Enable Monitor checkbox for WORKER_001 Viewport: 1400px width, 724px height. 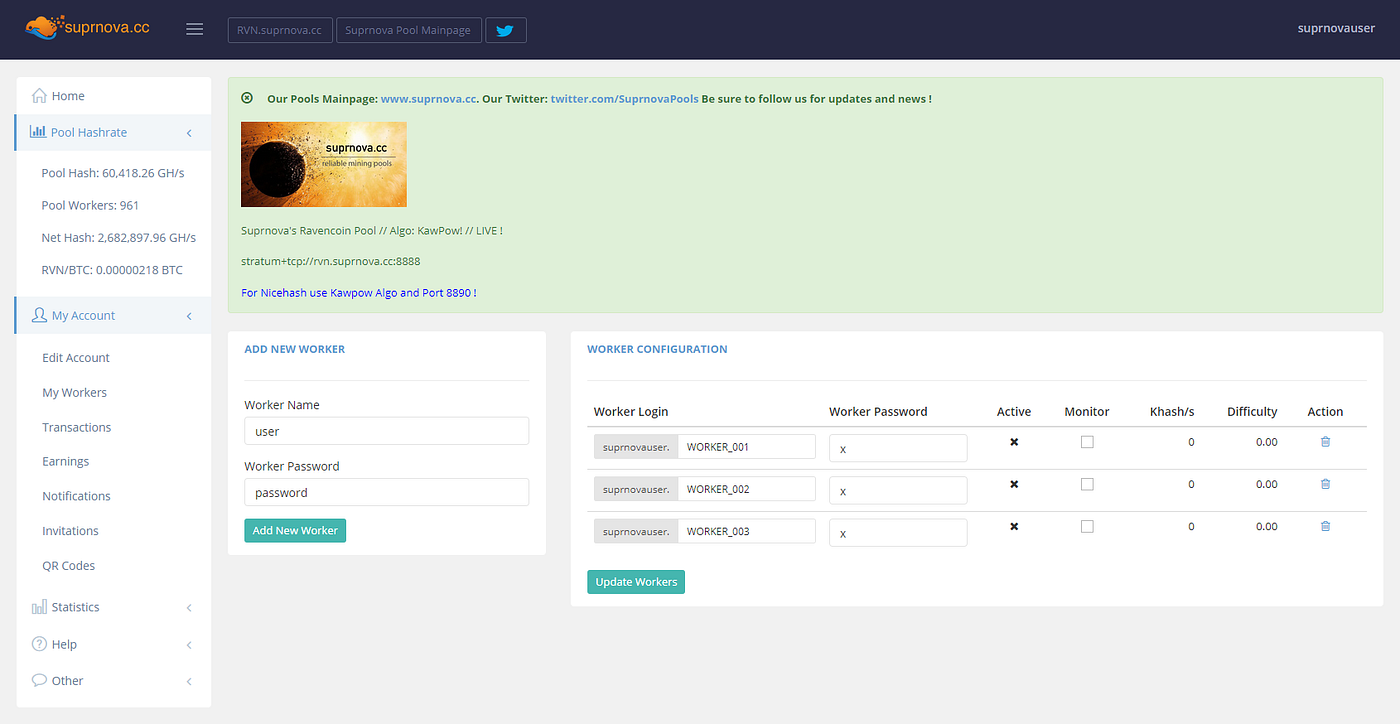point(1087,441)
